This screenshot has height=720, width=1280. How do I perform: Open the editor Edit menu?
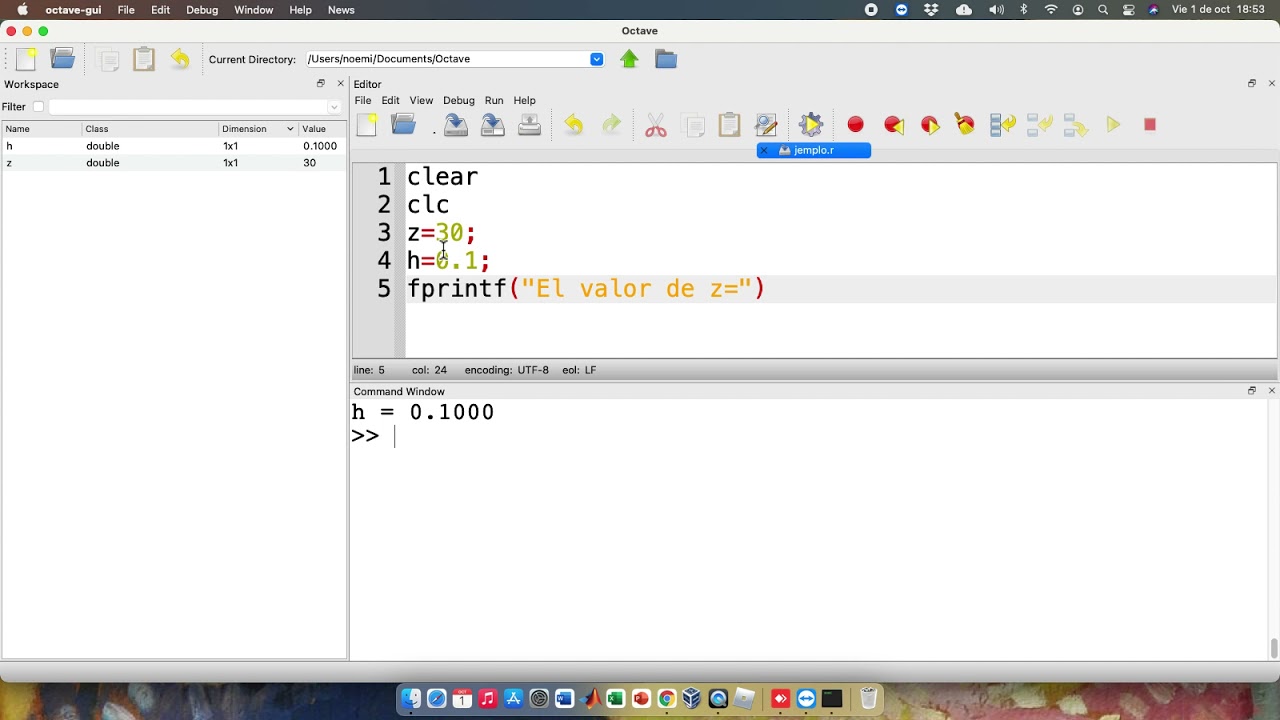coord(390,100)
